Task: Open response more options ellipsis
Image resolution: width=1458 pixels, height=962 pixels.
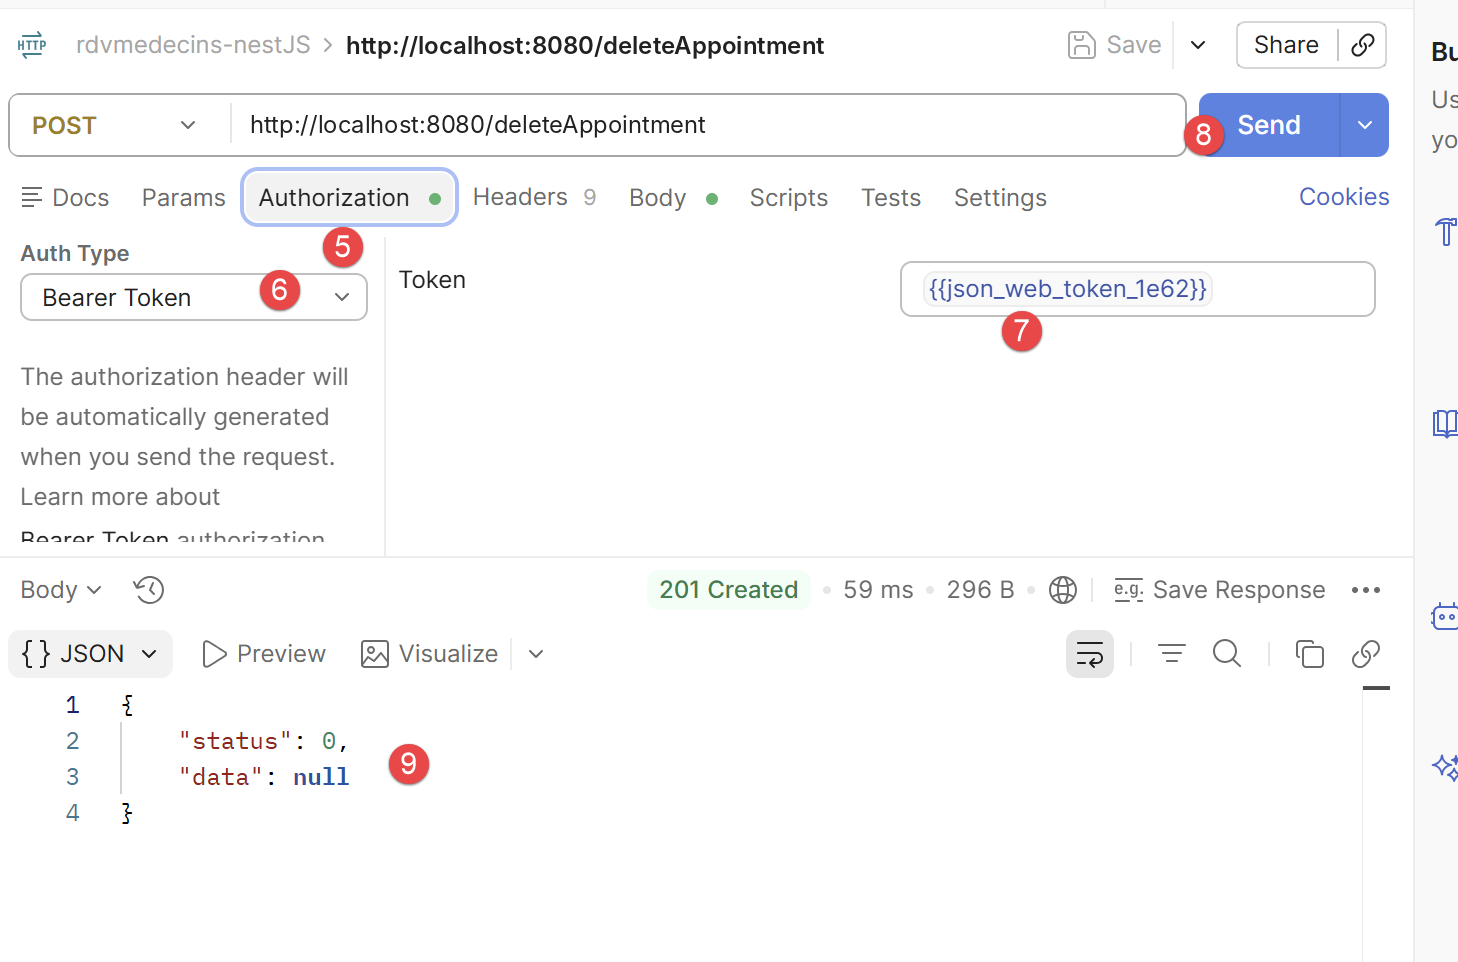Action: [1366, 590]
